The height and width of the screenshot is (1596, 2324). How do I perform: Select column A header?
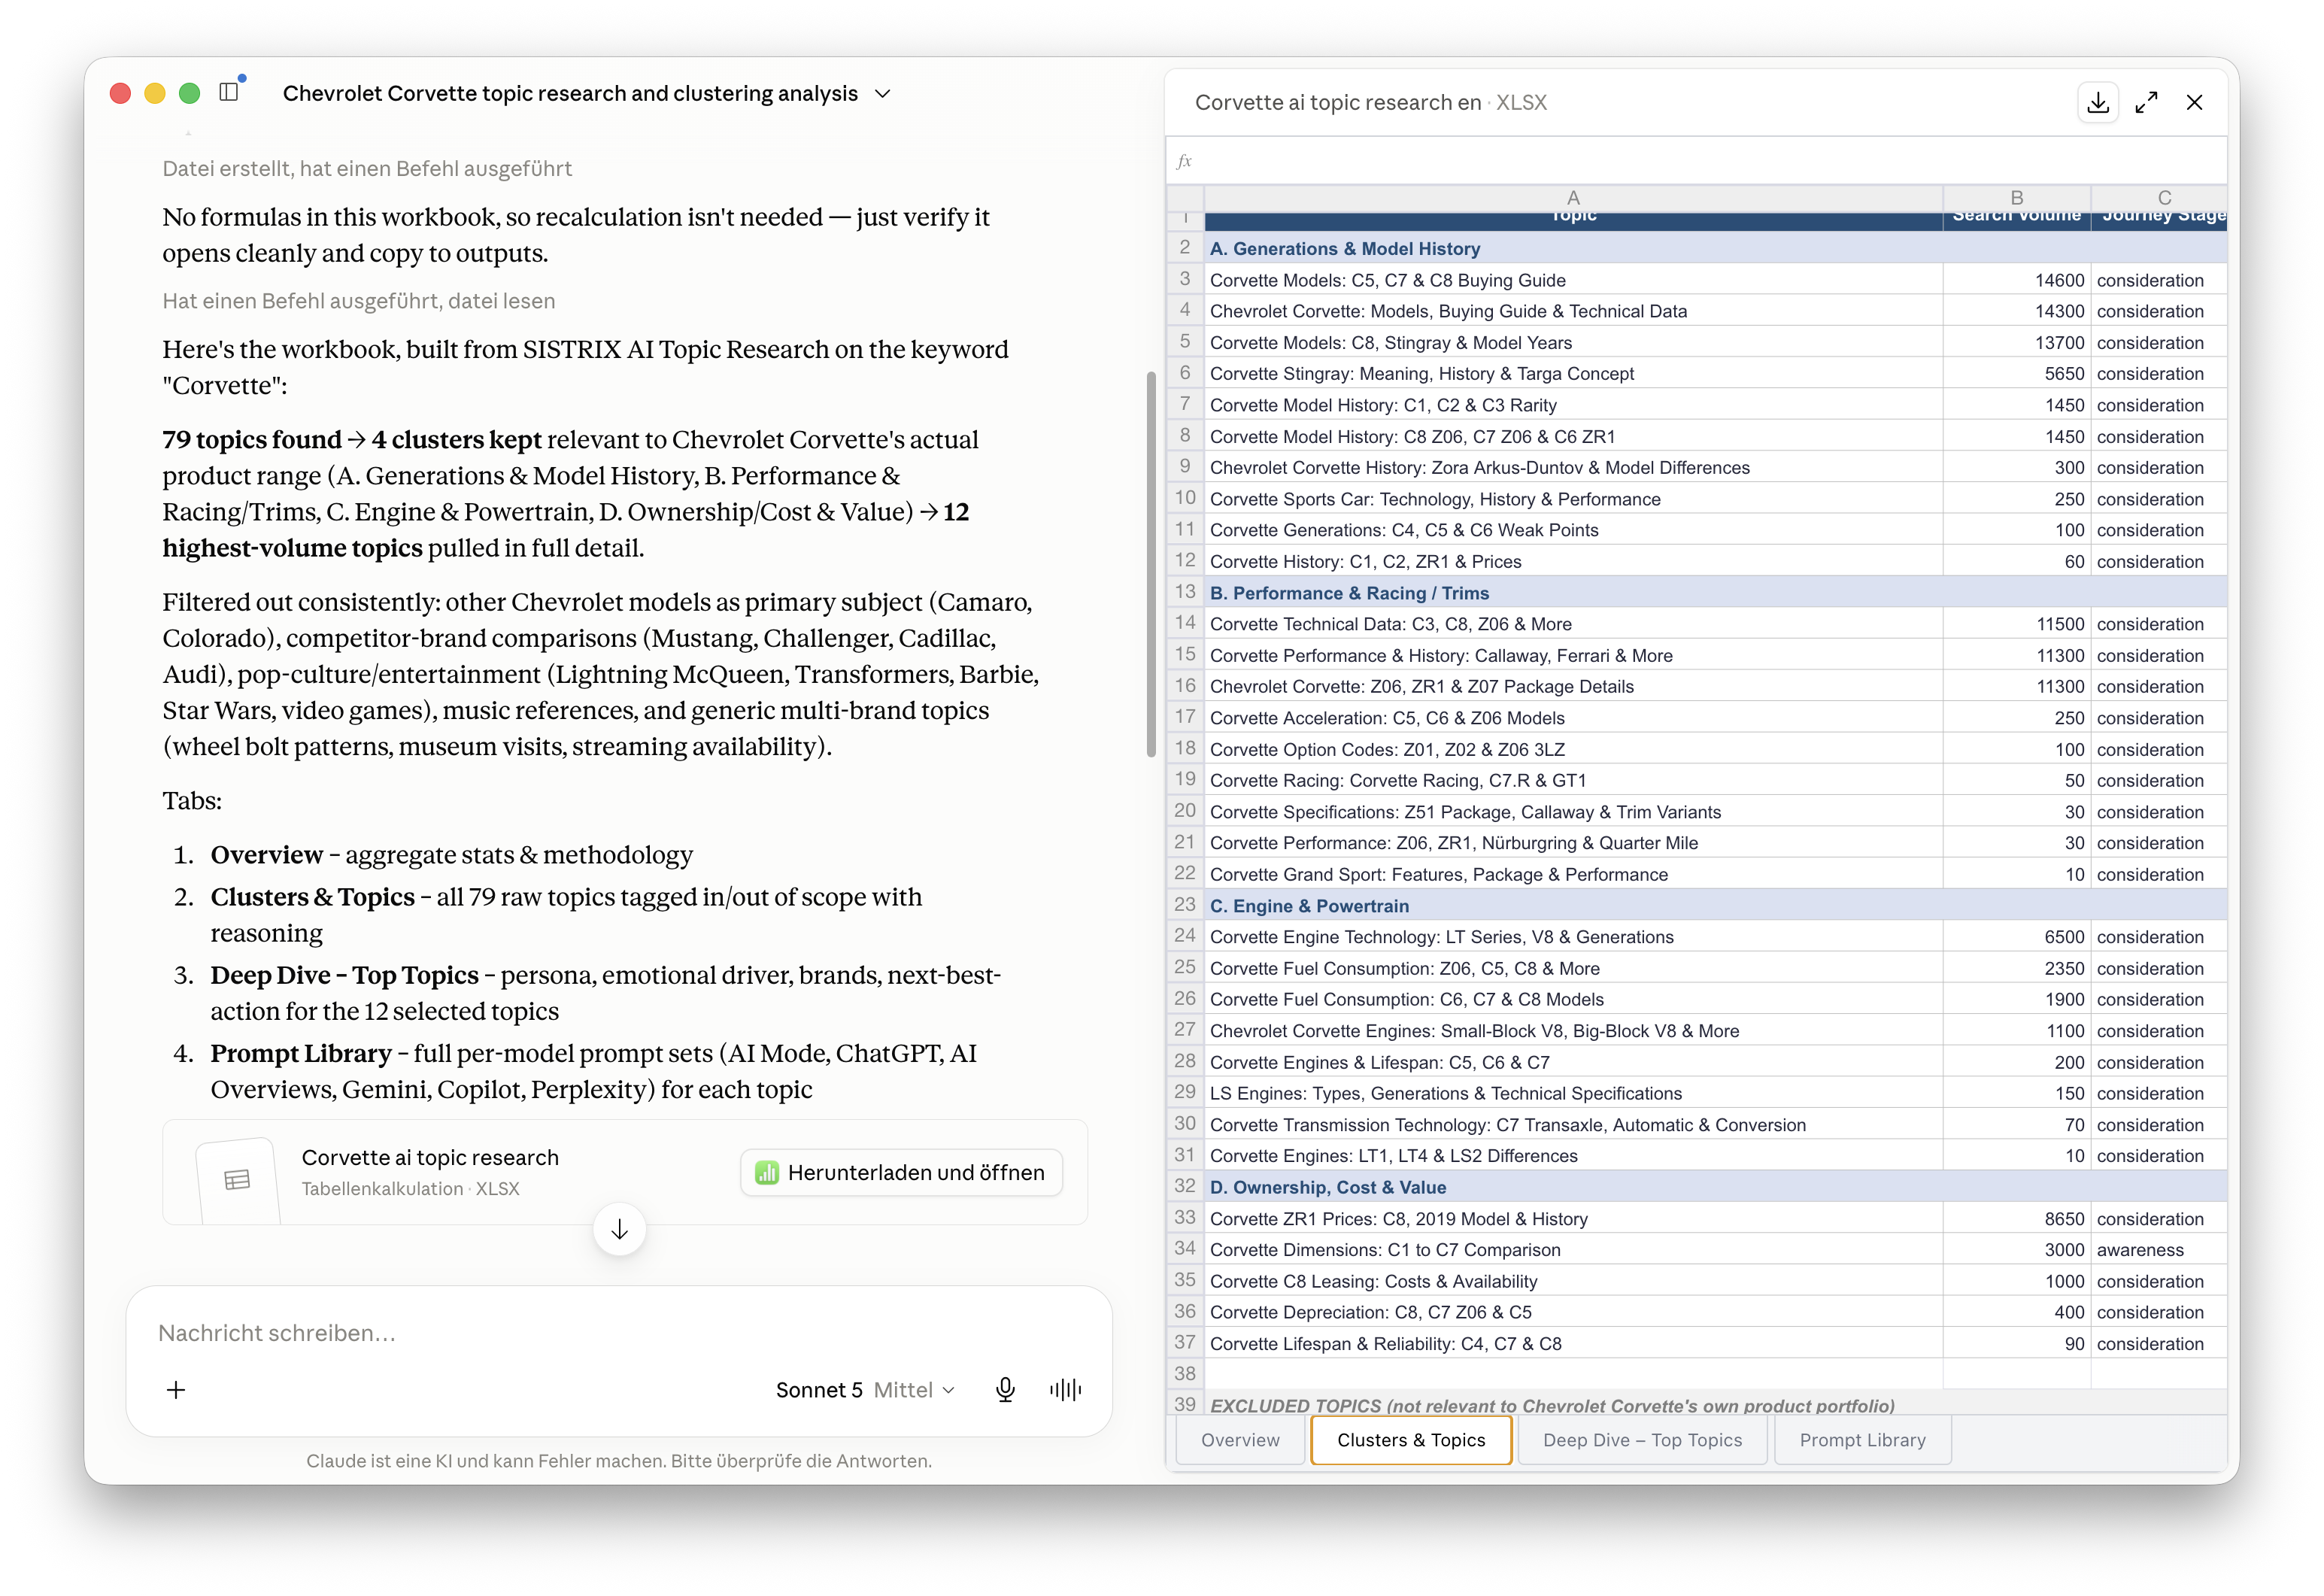[1572, 197]
